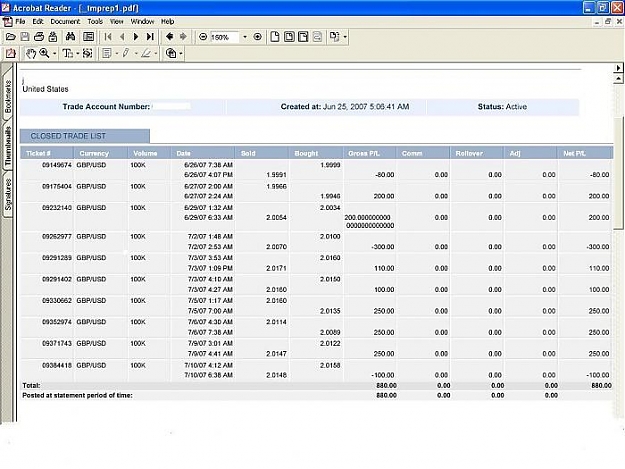Expand the Zoom tool dropdown arrow

click(x=55, y=53)
